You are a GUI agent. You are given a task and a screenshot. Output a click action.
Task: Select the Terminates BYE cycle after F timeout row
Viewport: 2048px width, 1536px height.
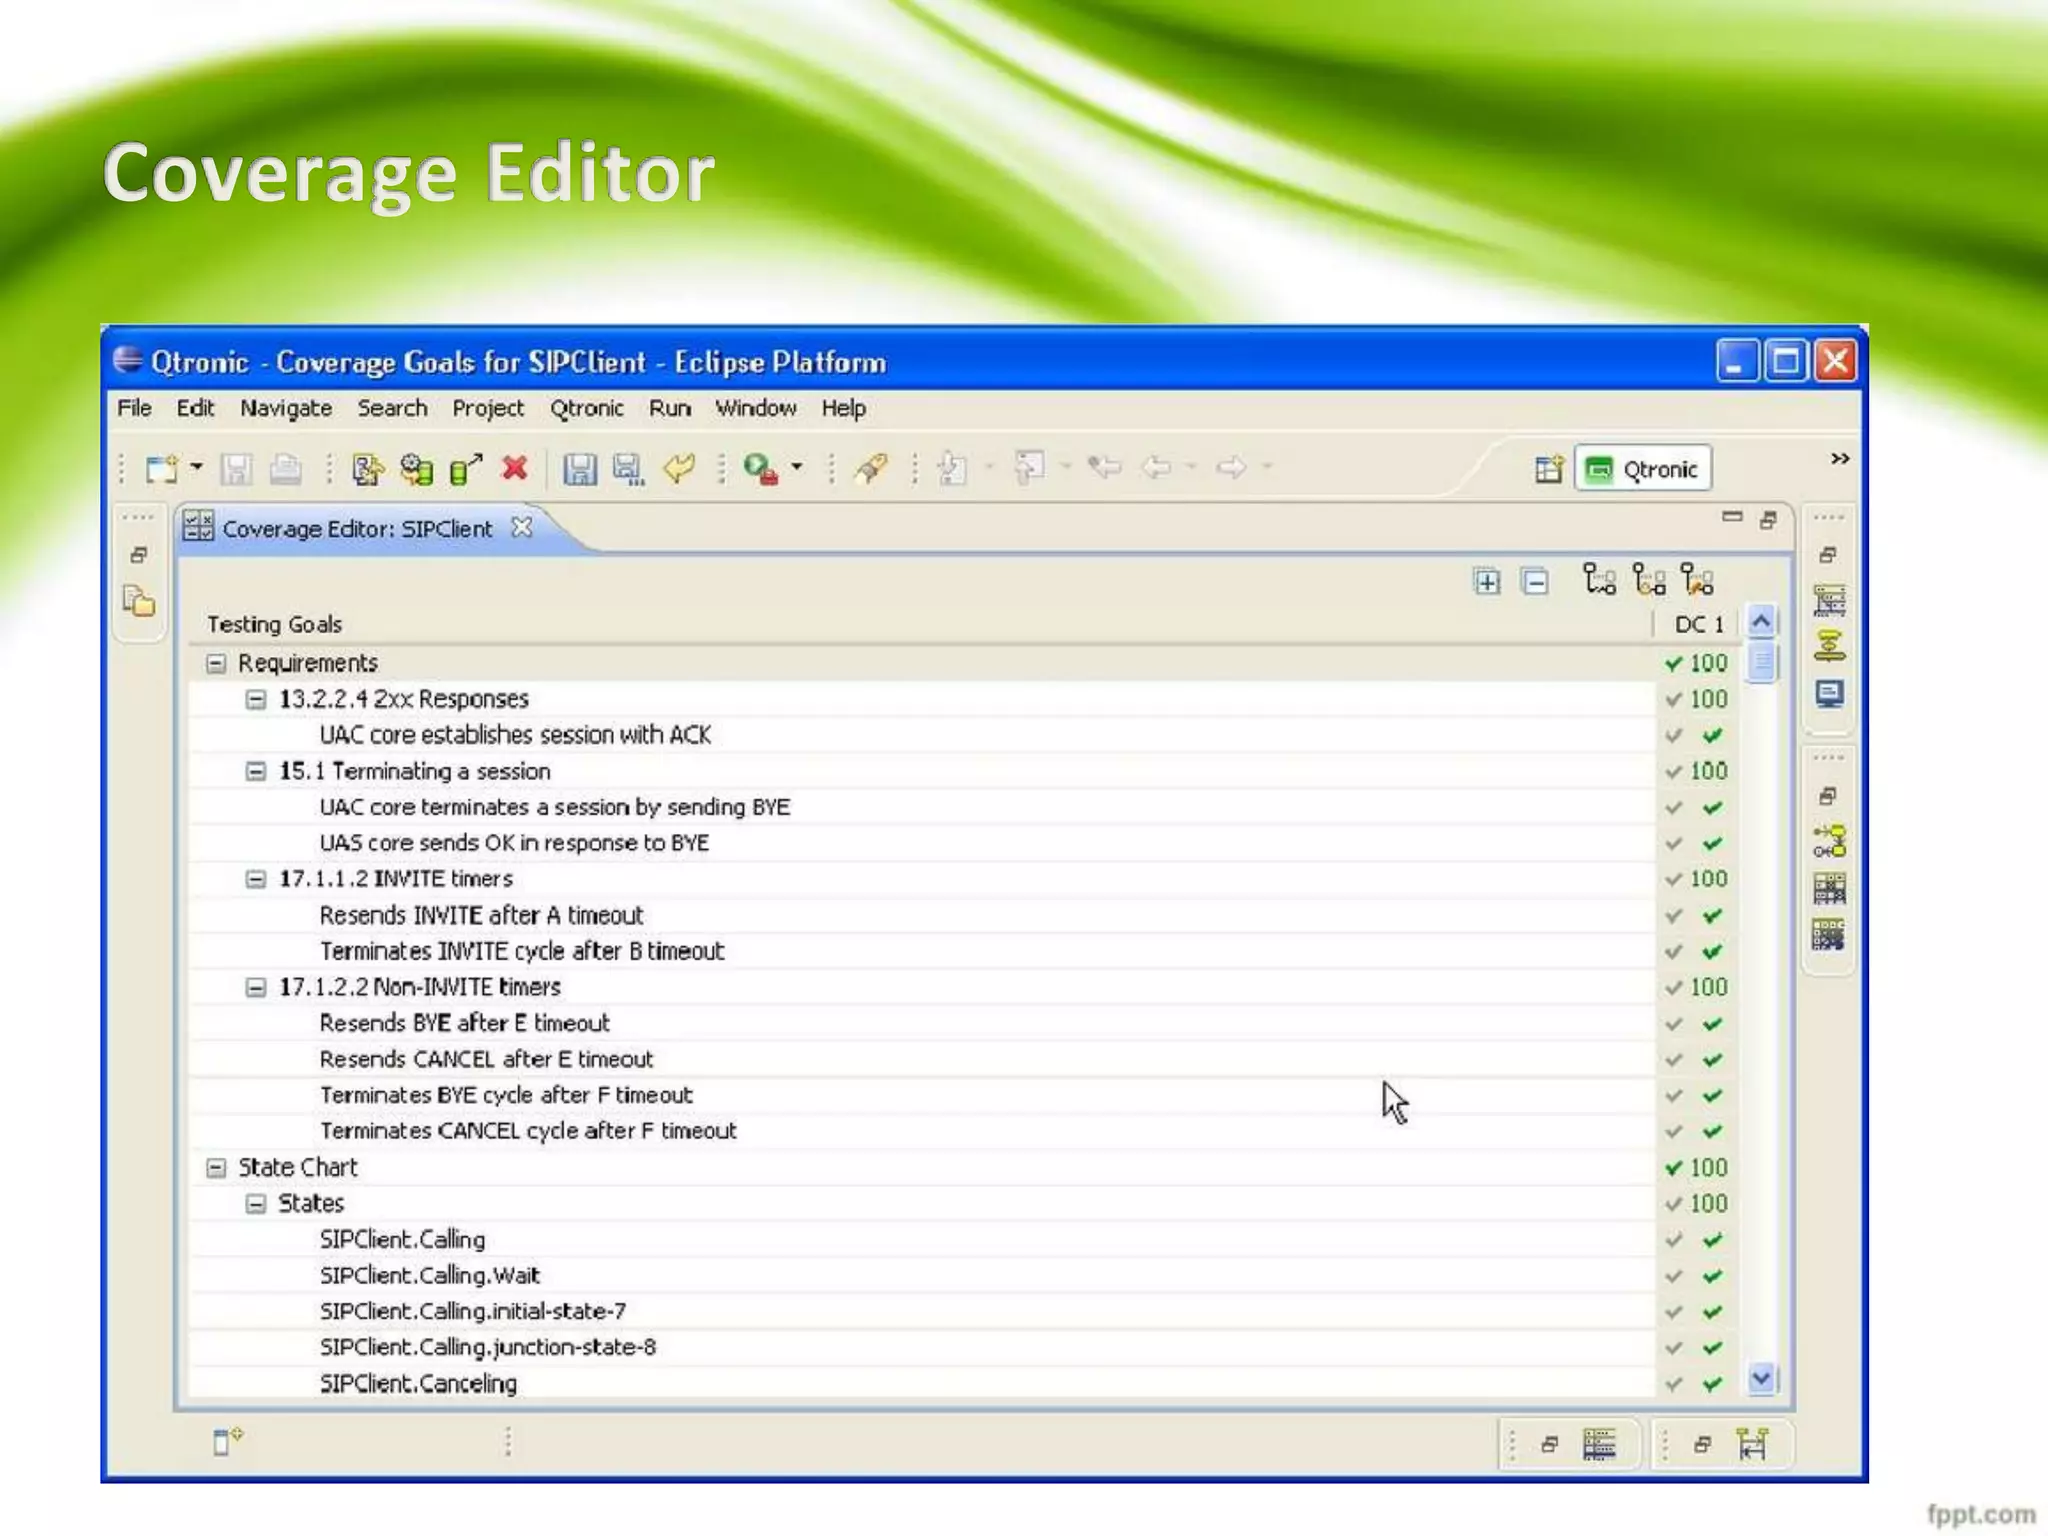506,1095
